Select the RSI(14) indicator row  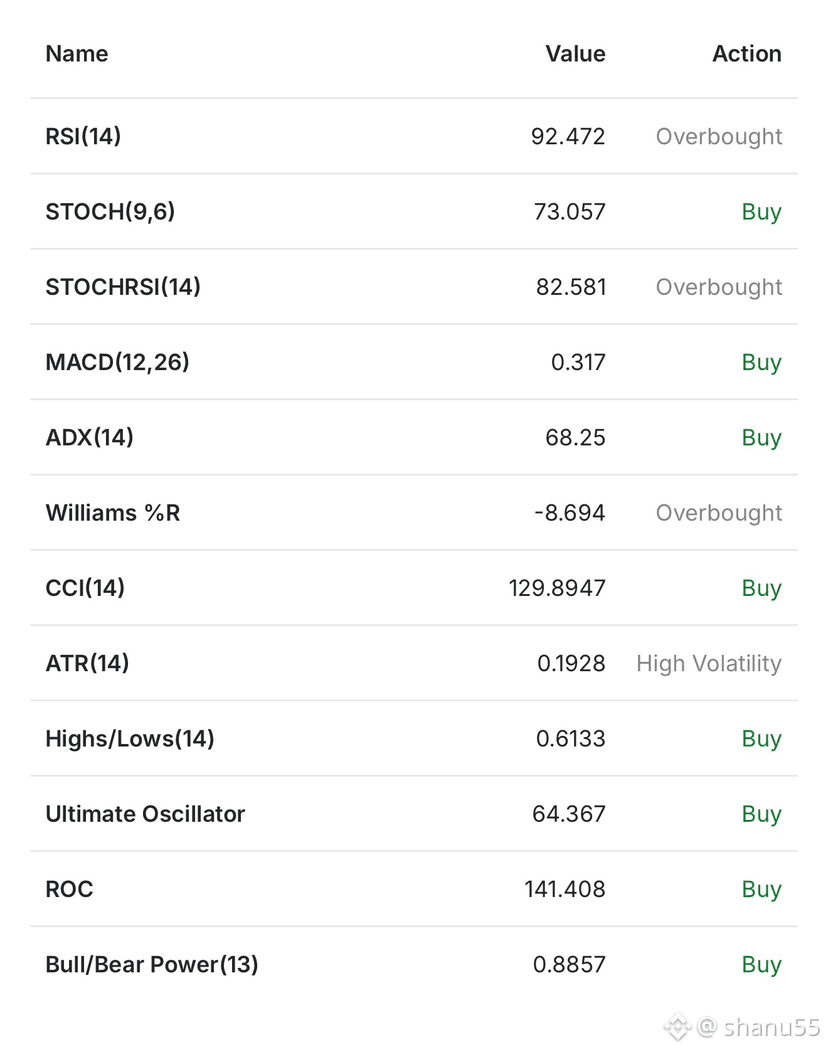pyautogui.click(x=414, y=136)
